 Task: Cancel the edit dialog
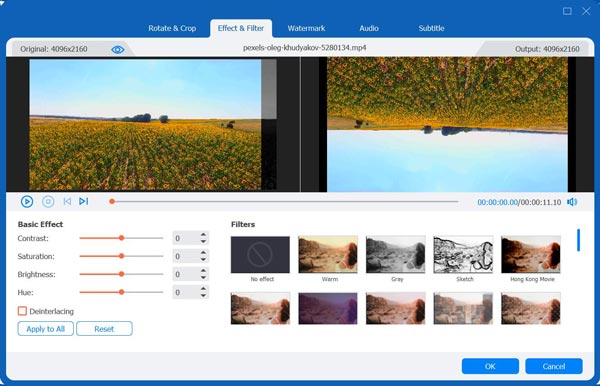pos(554,366)
